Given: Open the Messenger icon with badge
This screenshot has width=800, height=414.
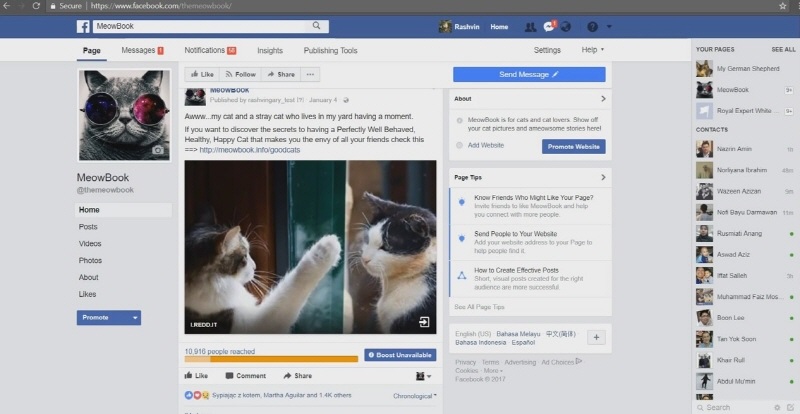Looking at the screenshot, I should (x=549, y=27).
